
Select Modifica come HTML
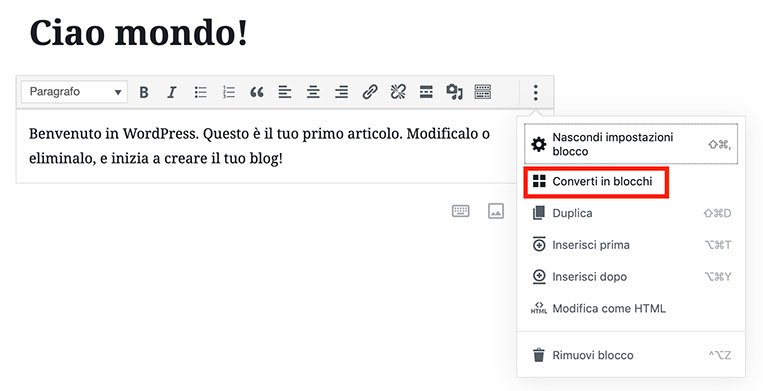[631, 308]
